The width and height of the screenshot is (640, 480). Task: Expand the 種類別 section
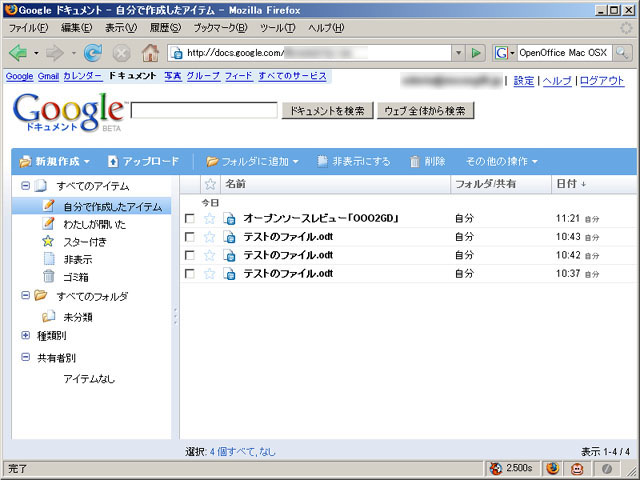[x=25, y=336]
